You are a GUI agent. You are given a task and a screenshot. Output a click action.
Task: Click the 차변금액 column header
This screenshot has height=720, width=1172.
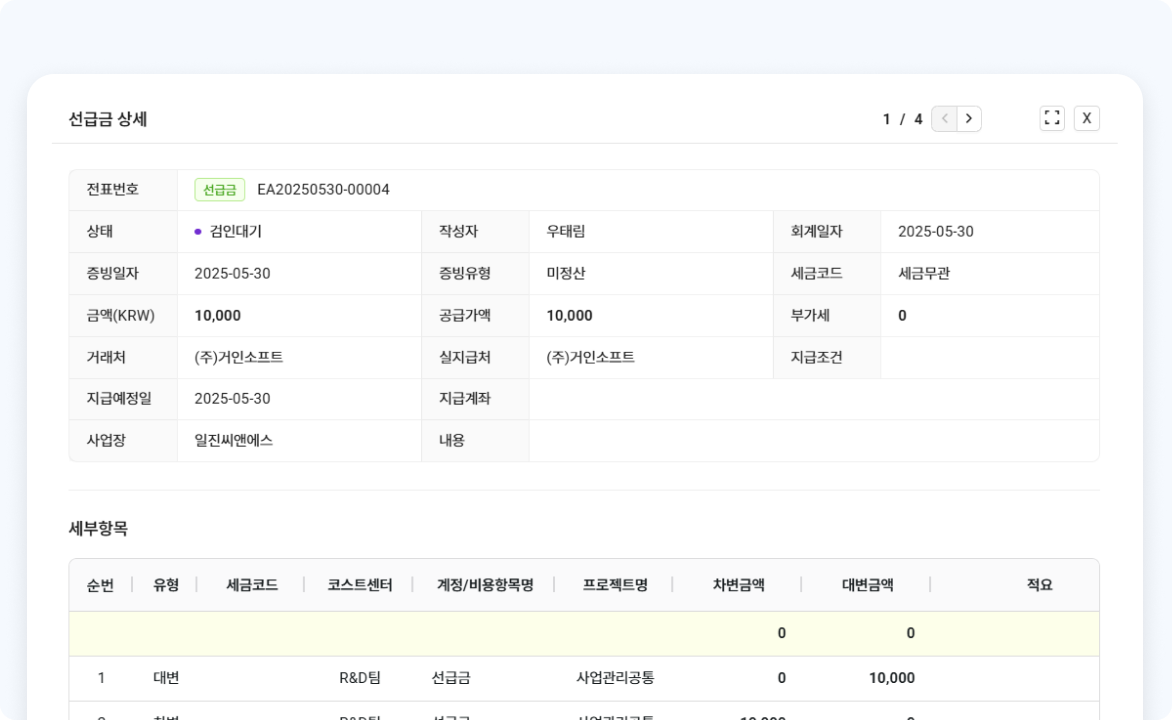coord(738,585)
